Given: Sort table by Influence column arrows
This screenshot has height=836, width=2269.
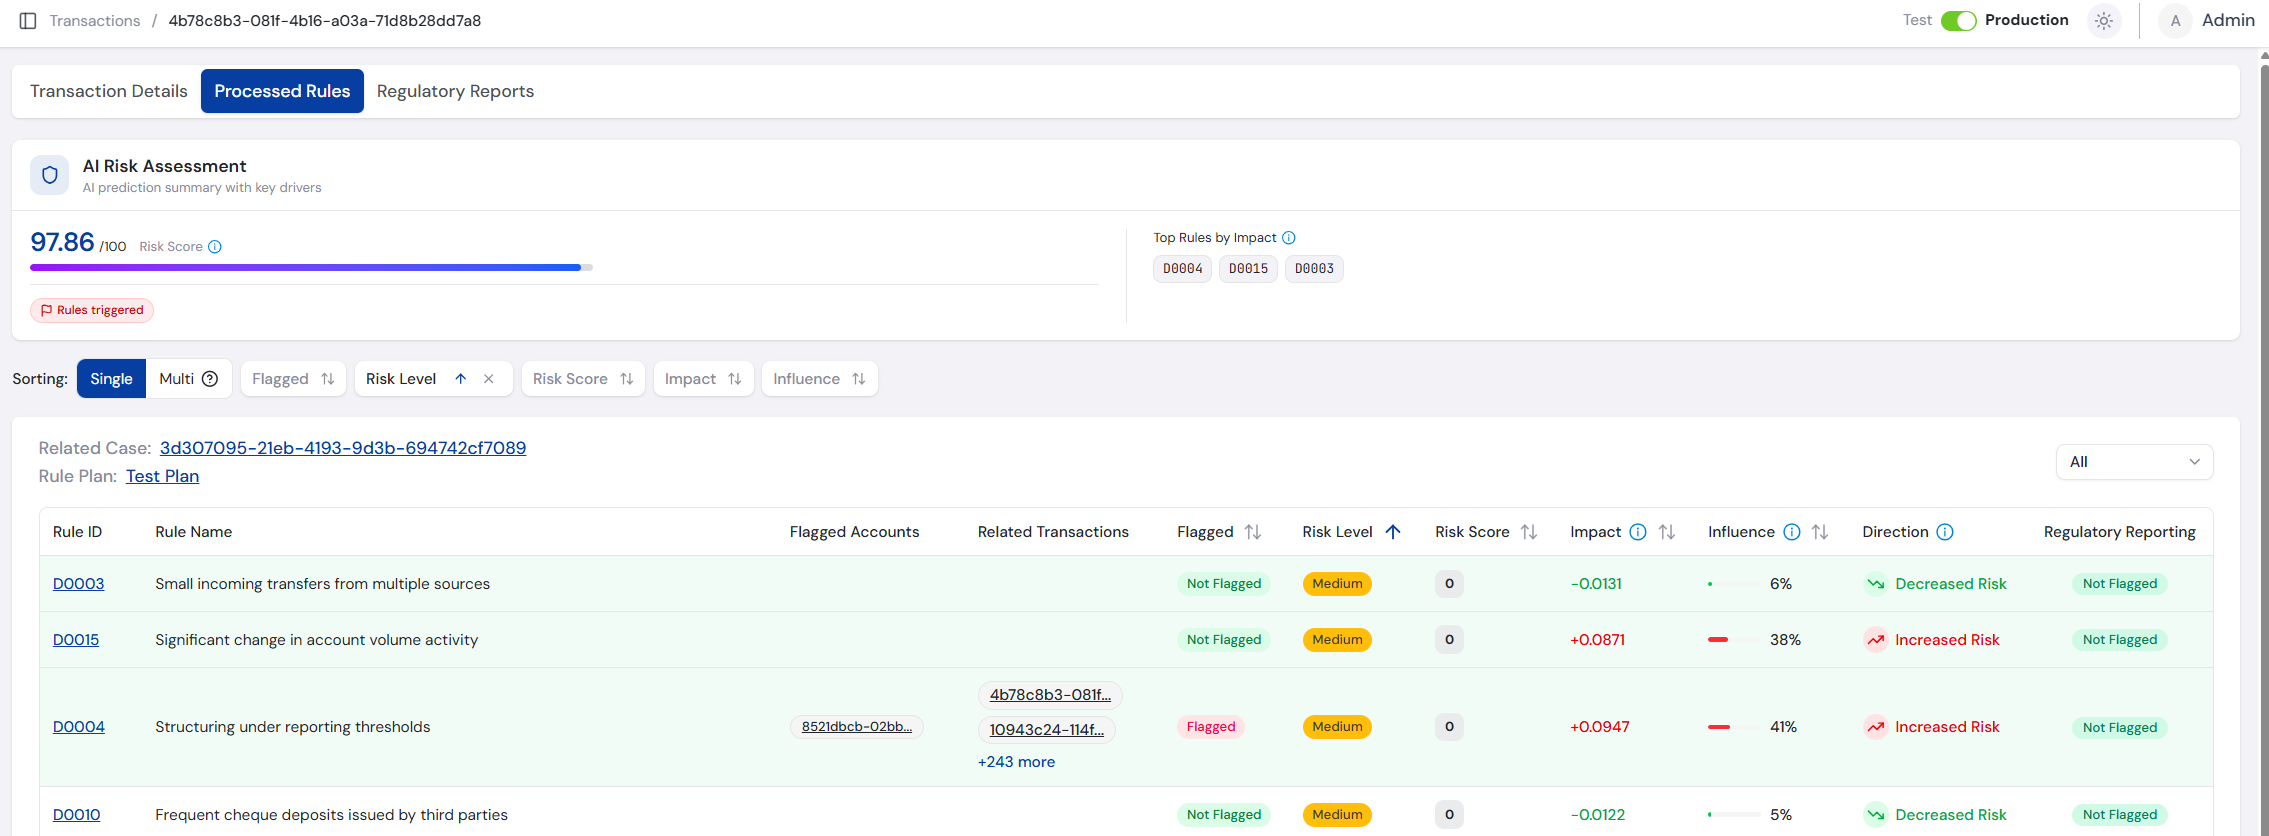Looking at the screenshot, I should tap(1820, 532).
